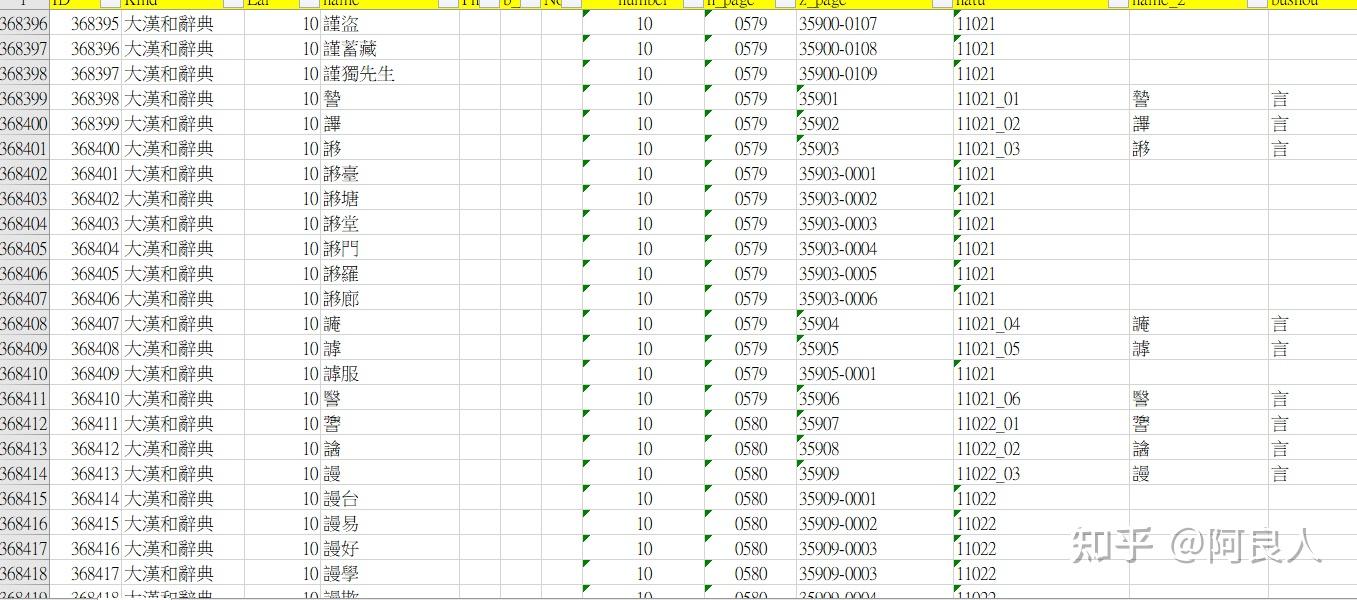This screenshot has height=600, width=1357.
Task: Select the name cell 謼服
Action: pos(390,374)
